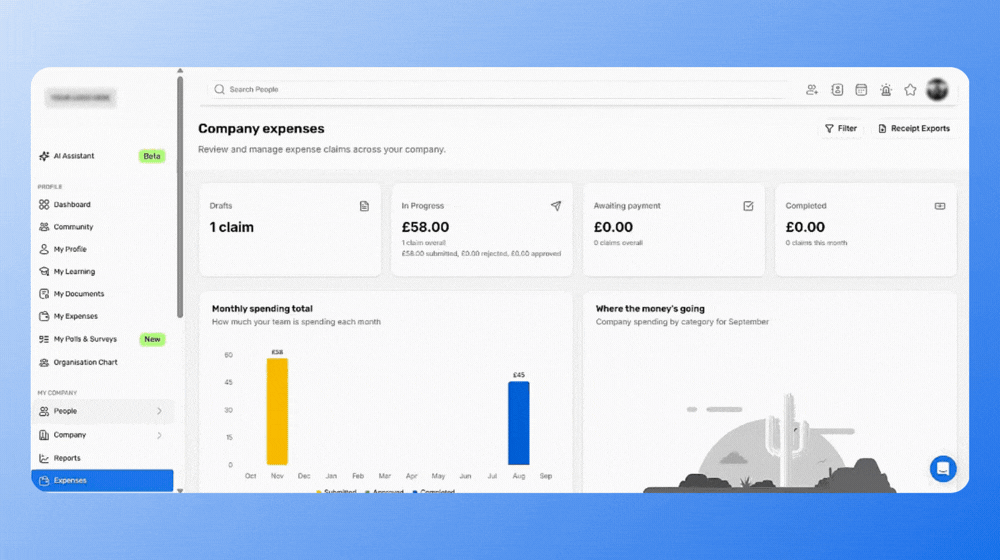Open the contact card icon in the top bar
Image resolution: width=1000 pixels, height=560 pixels.
click(x=837, y=90)
